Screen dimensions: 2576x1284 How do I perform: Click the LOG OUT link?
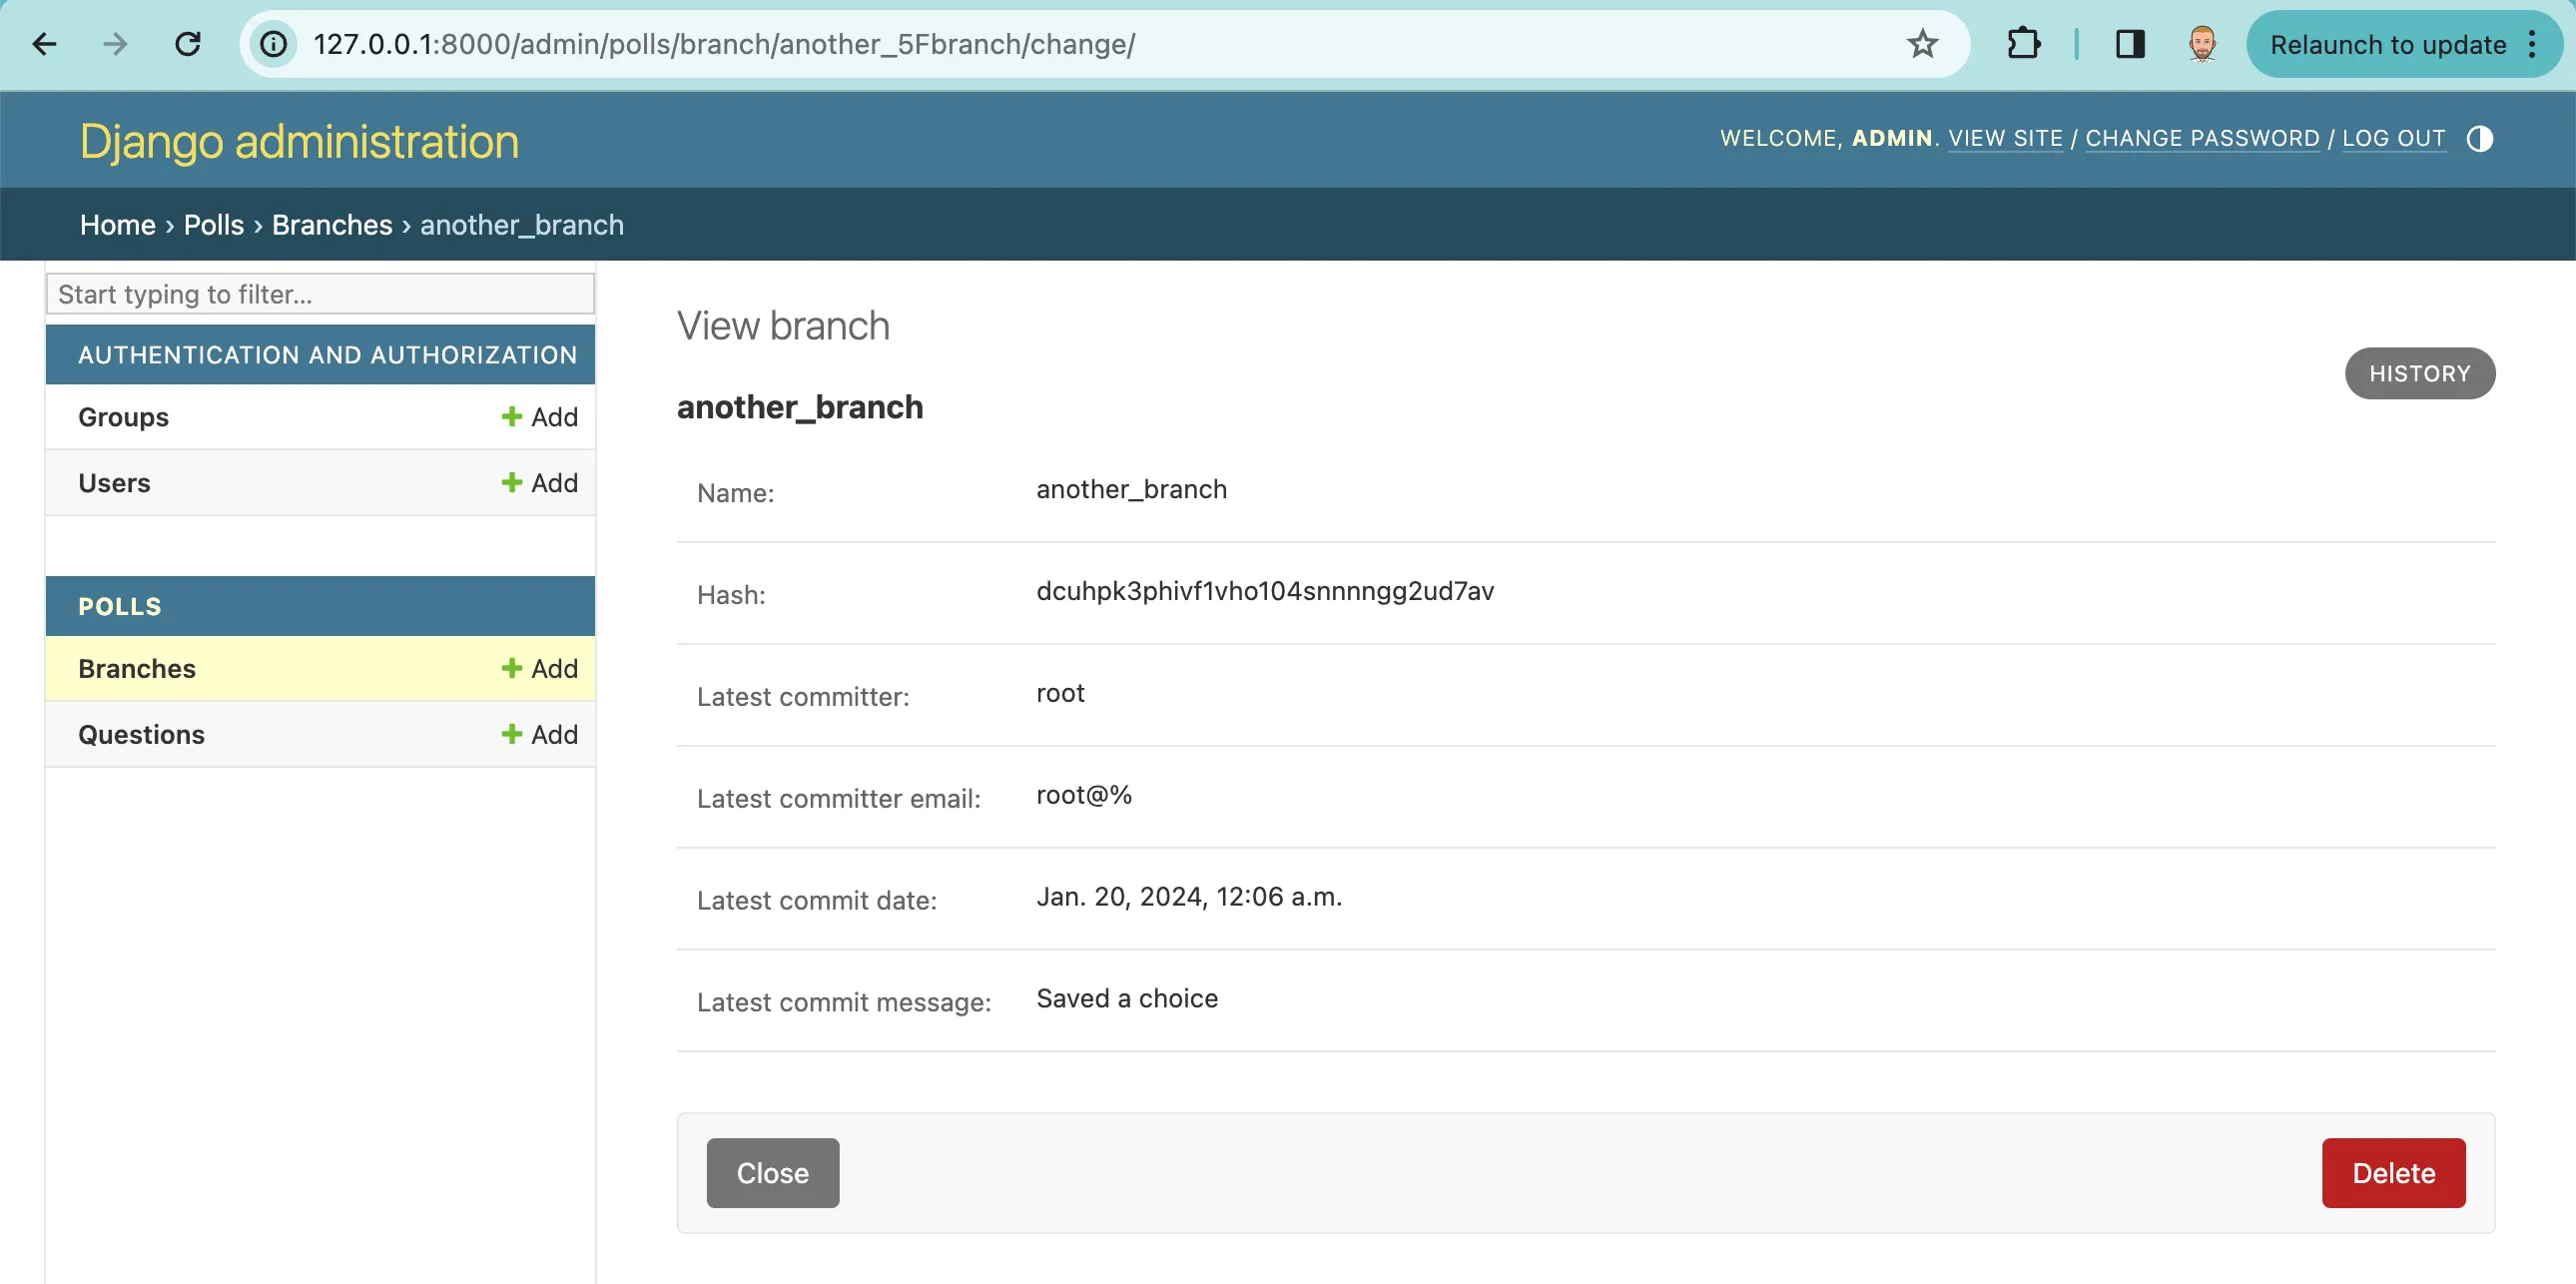point(2394,138)
